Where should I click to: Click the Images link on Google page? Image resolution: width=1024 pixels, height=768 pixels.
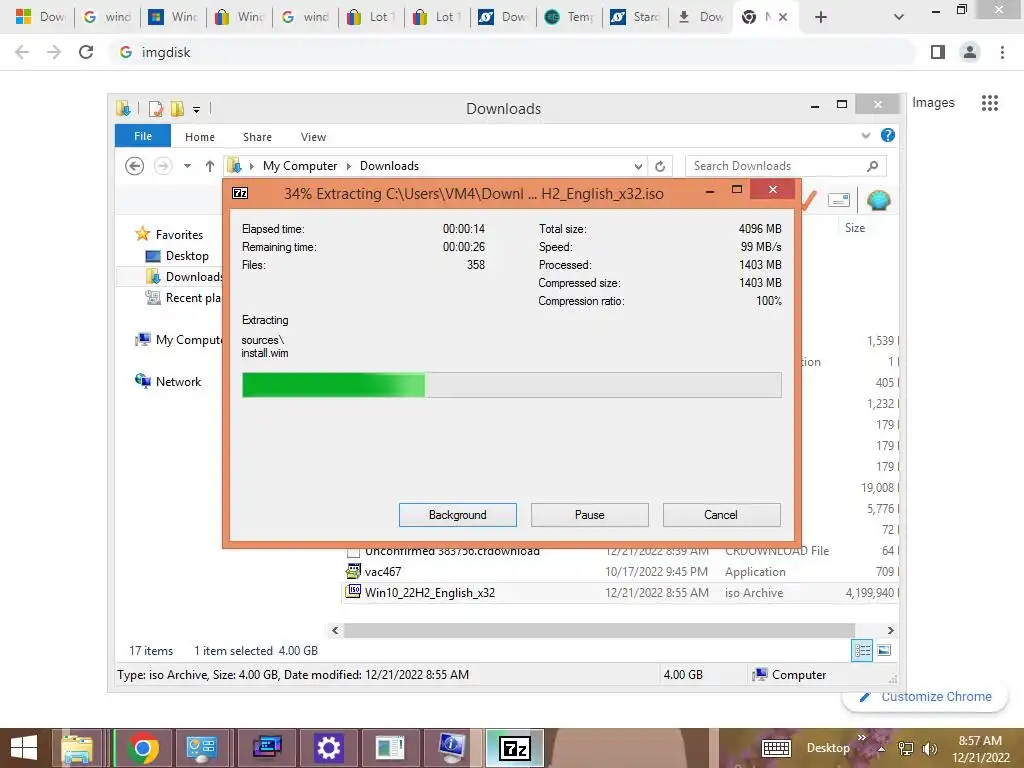point(933,103)
